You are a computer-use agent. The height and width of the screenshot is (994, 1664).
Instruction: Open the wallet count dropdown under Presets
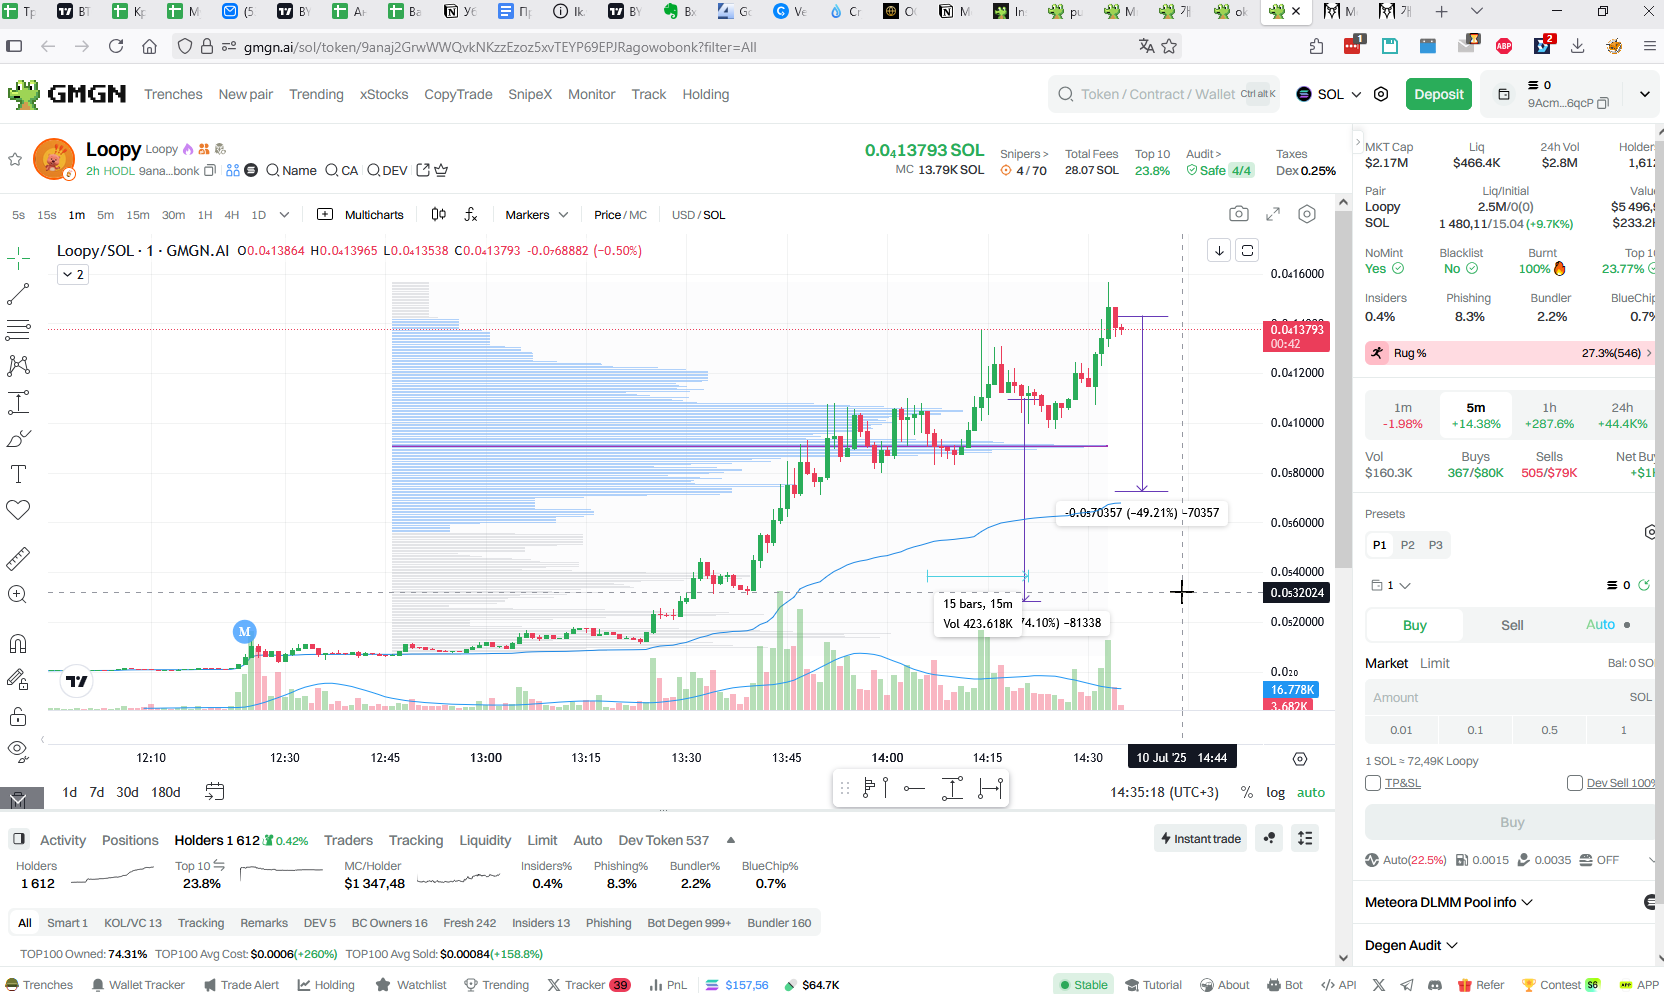pos(1391,585)
